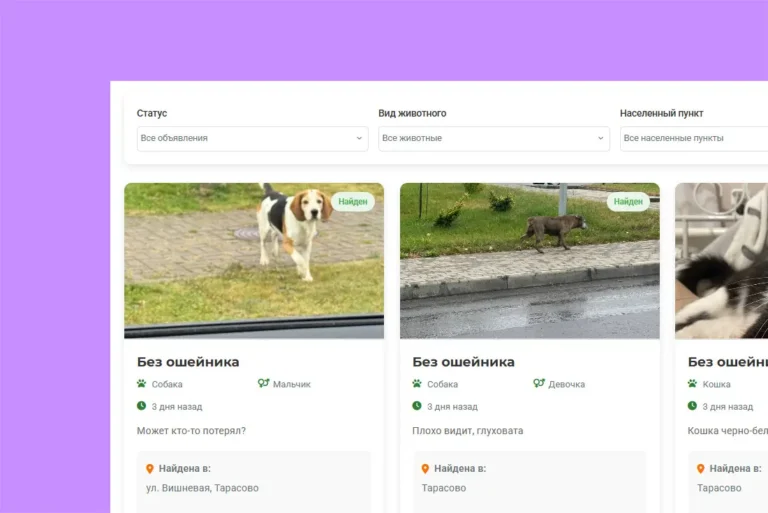Open the Статус dropdown

tap(252, 138)
